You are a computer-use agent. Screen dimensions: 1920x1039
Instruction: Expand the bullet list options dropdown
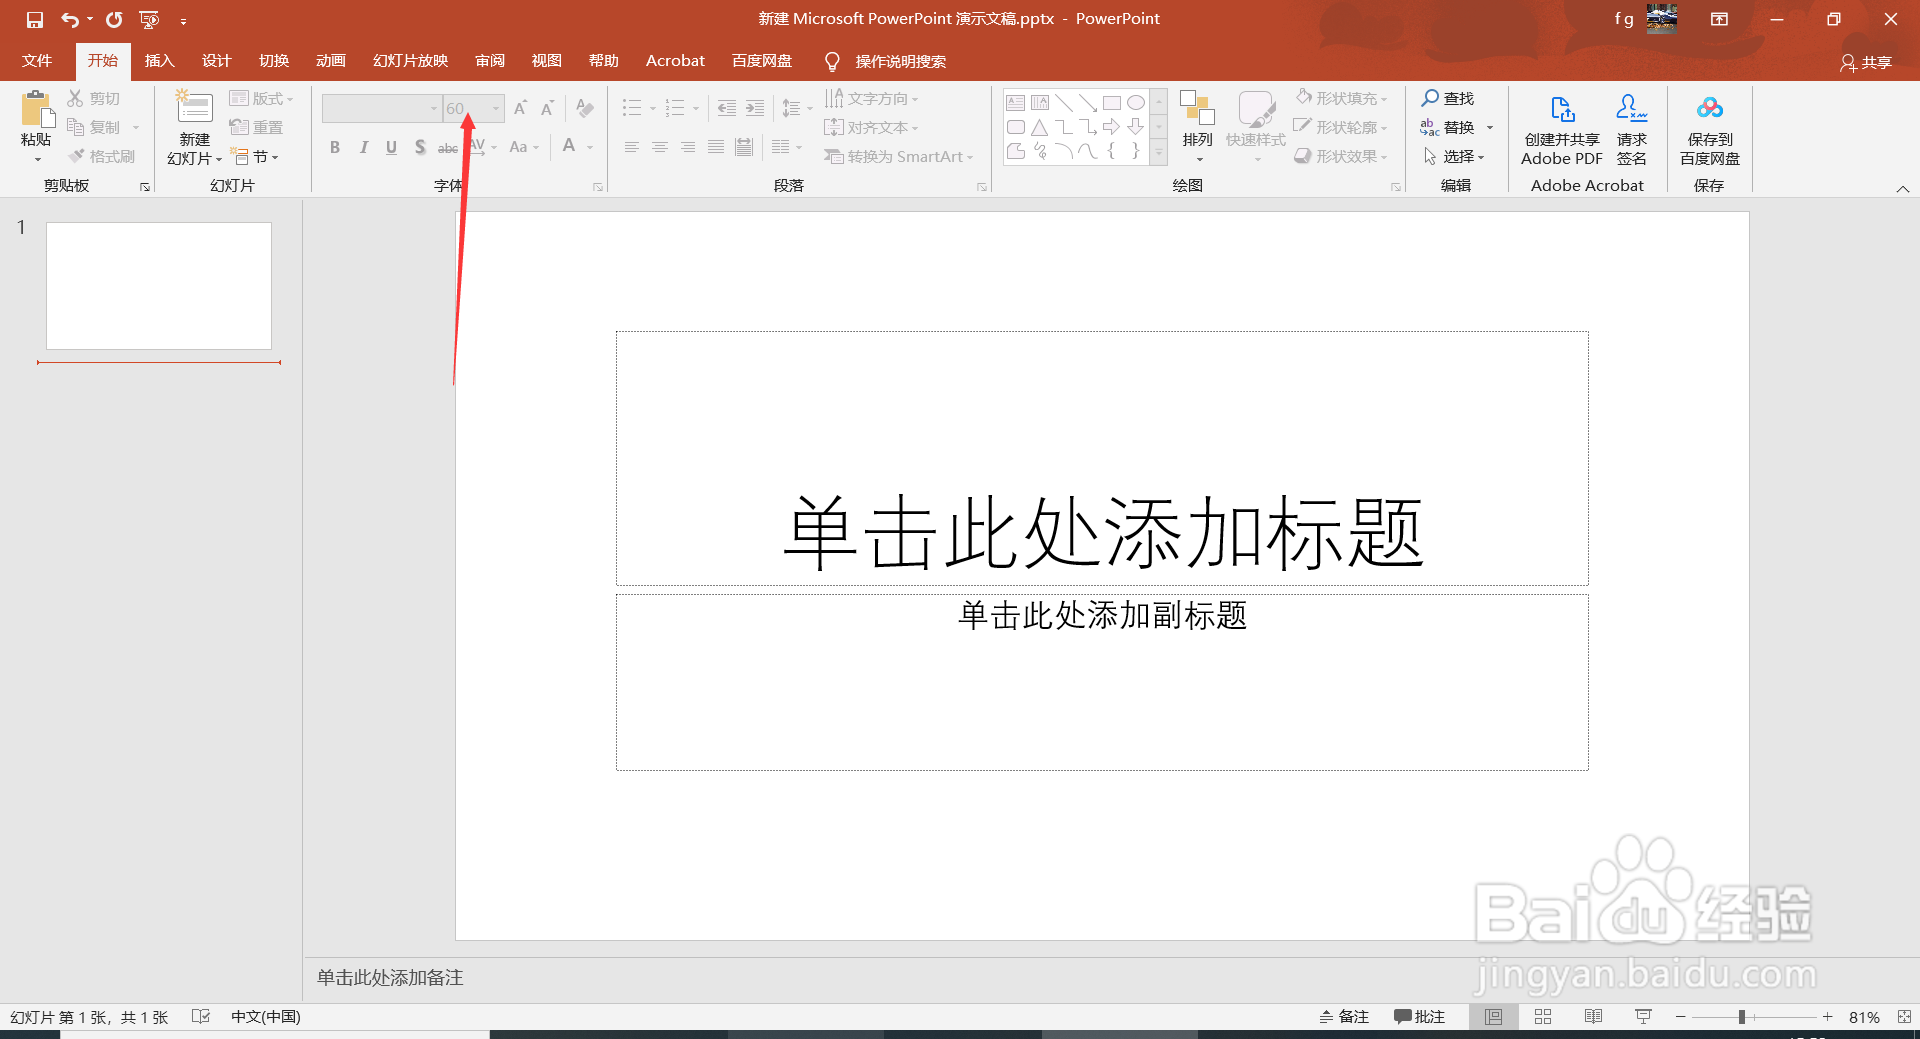click(x=652, y=108)
